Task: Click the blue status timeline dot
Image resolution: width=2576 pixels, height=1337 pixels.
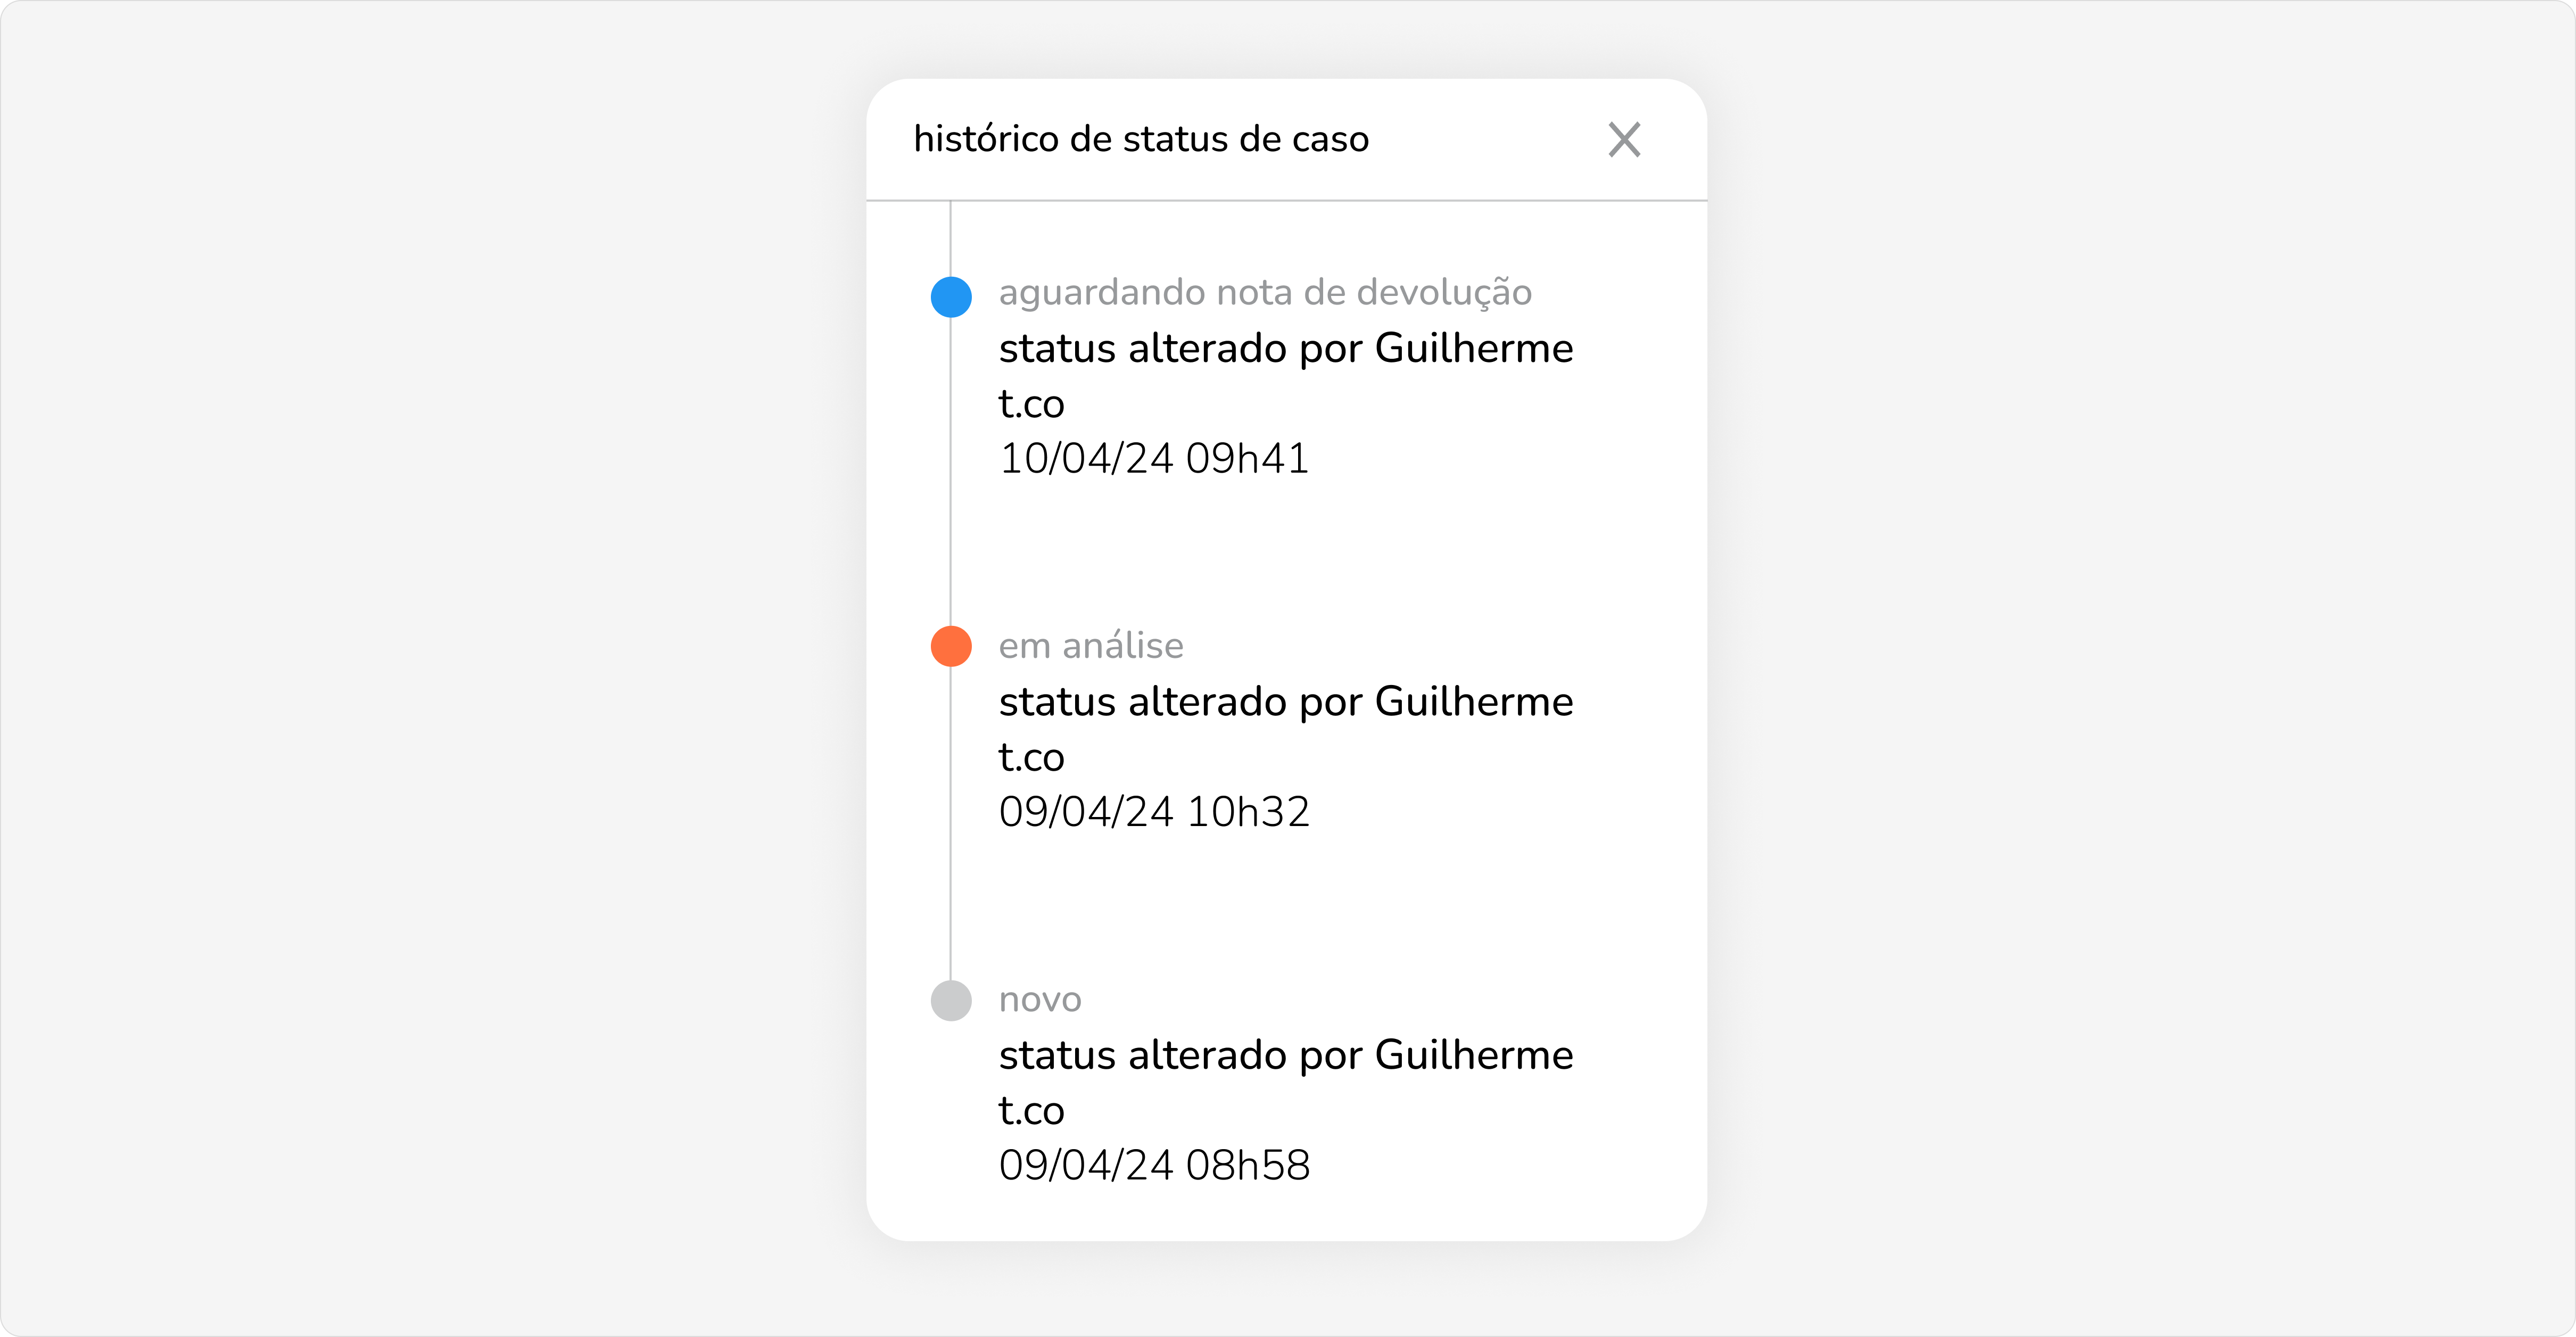Action: [951, 297]
